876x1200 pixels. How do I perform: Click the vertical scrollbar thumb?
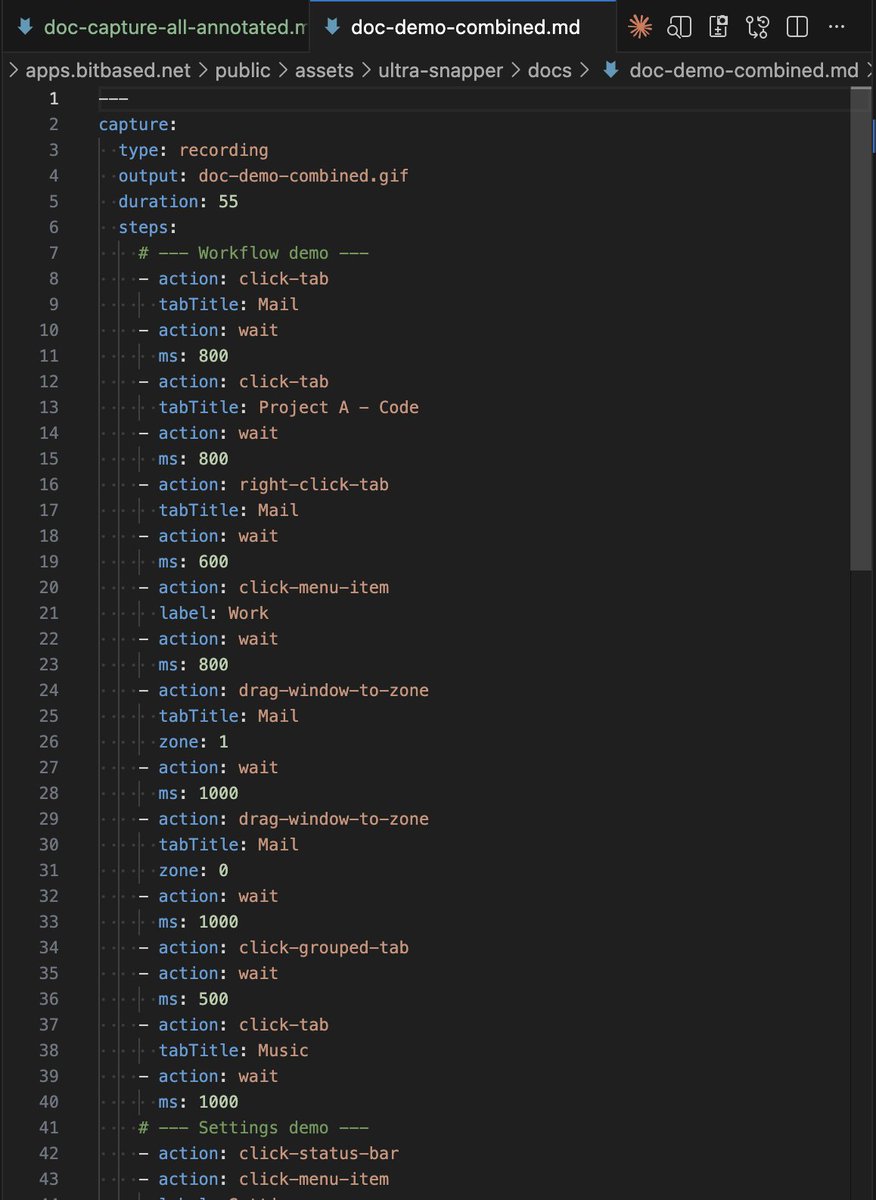[860, 330]
